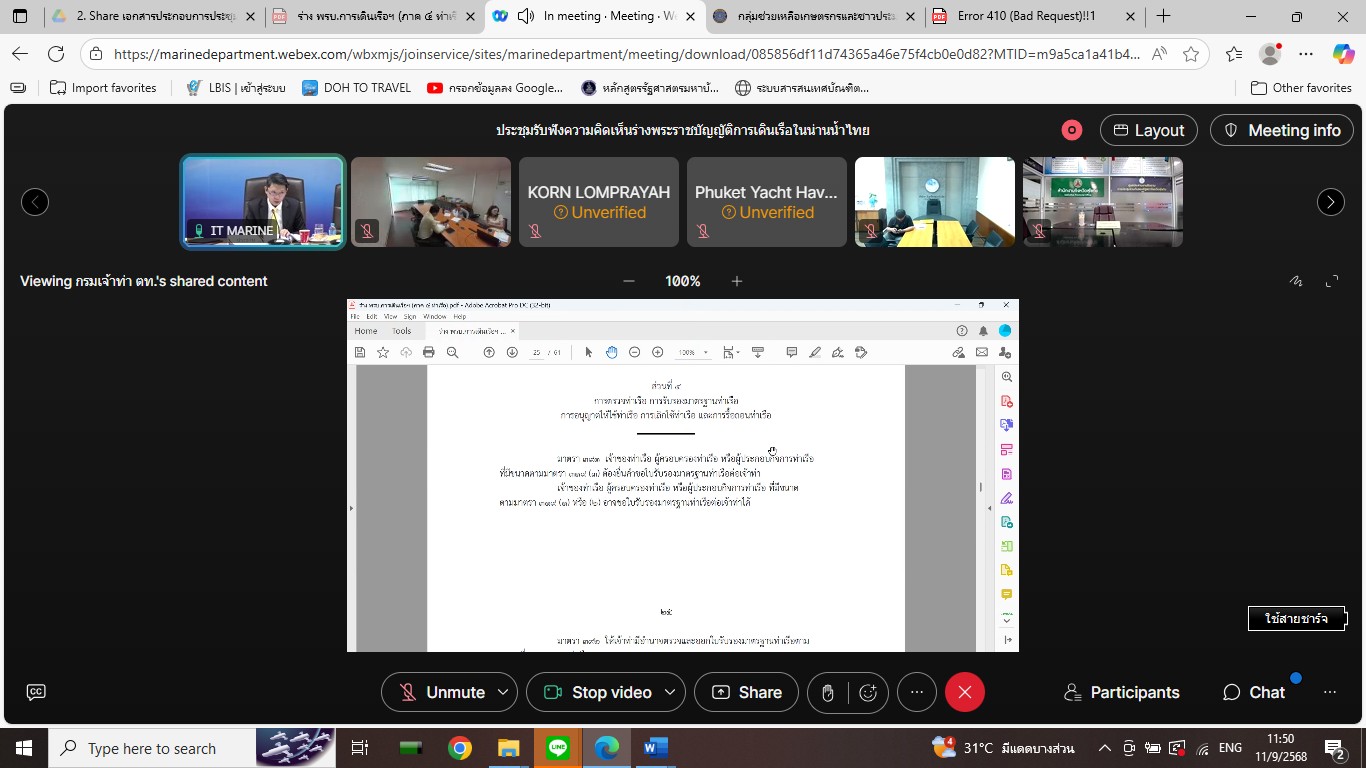Open the Layout options
The height and width of the screenshot is (768, 1366).
1148,130
